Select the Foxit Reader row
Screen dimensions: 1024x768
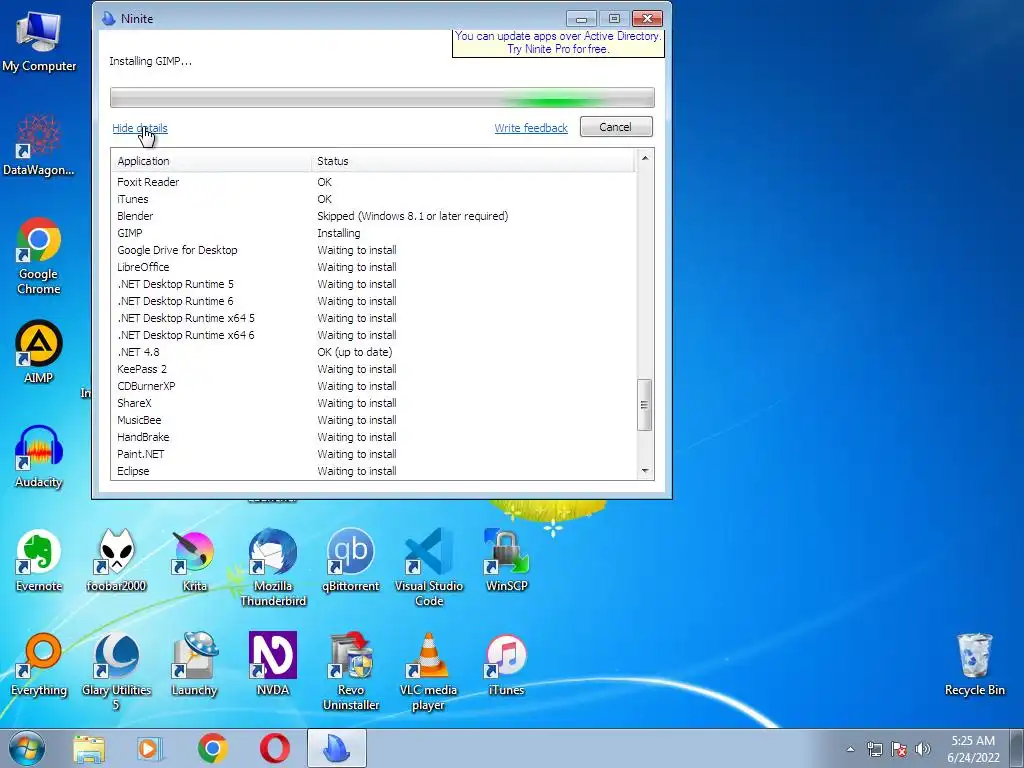pos(374,182)
